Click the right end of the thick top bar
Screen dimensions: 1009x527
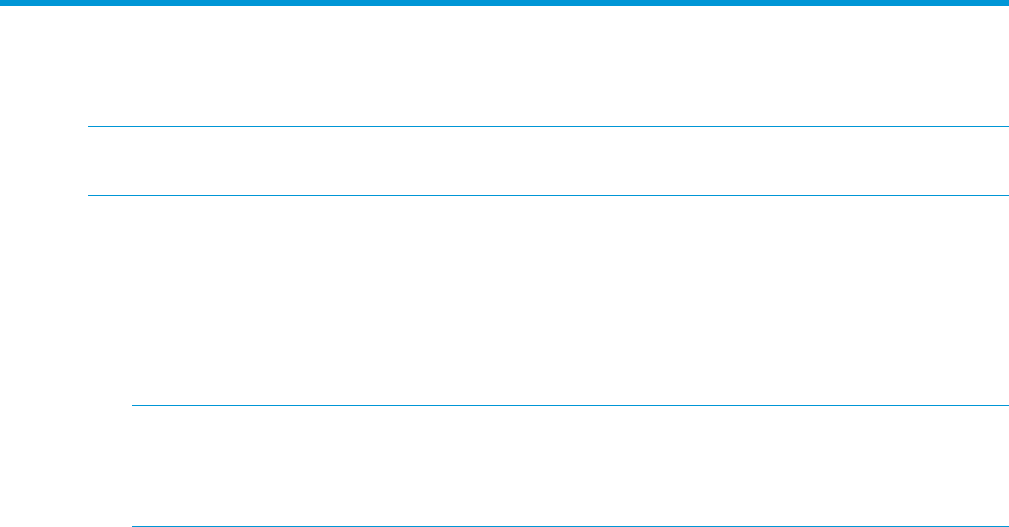click(x=1004, y=3)
